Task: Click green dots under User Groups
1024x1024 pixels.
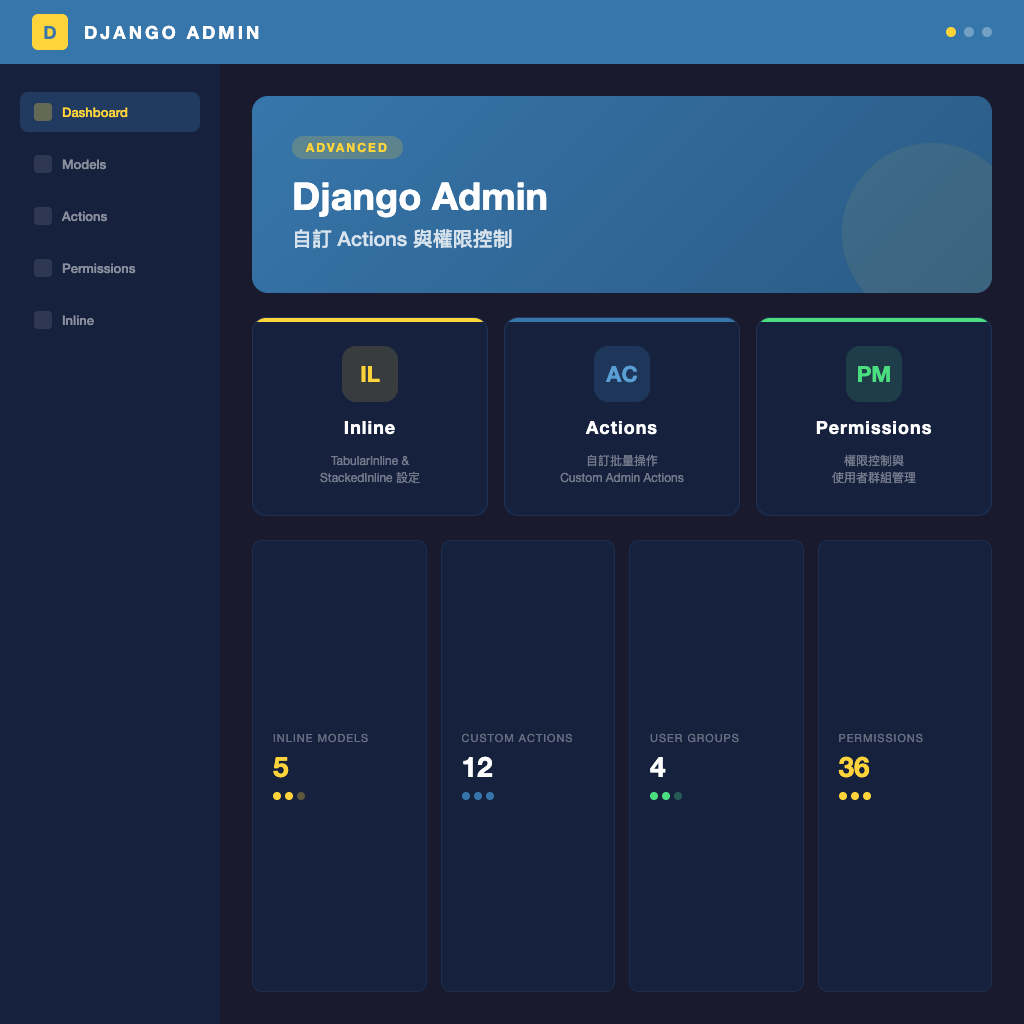Action: (x=666, y=796)
